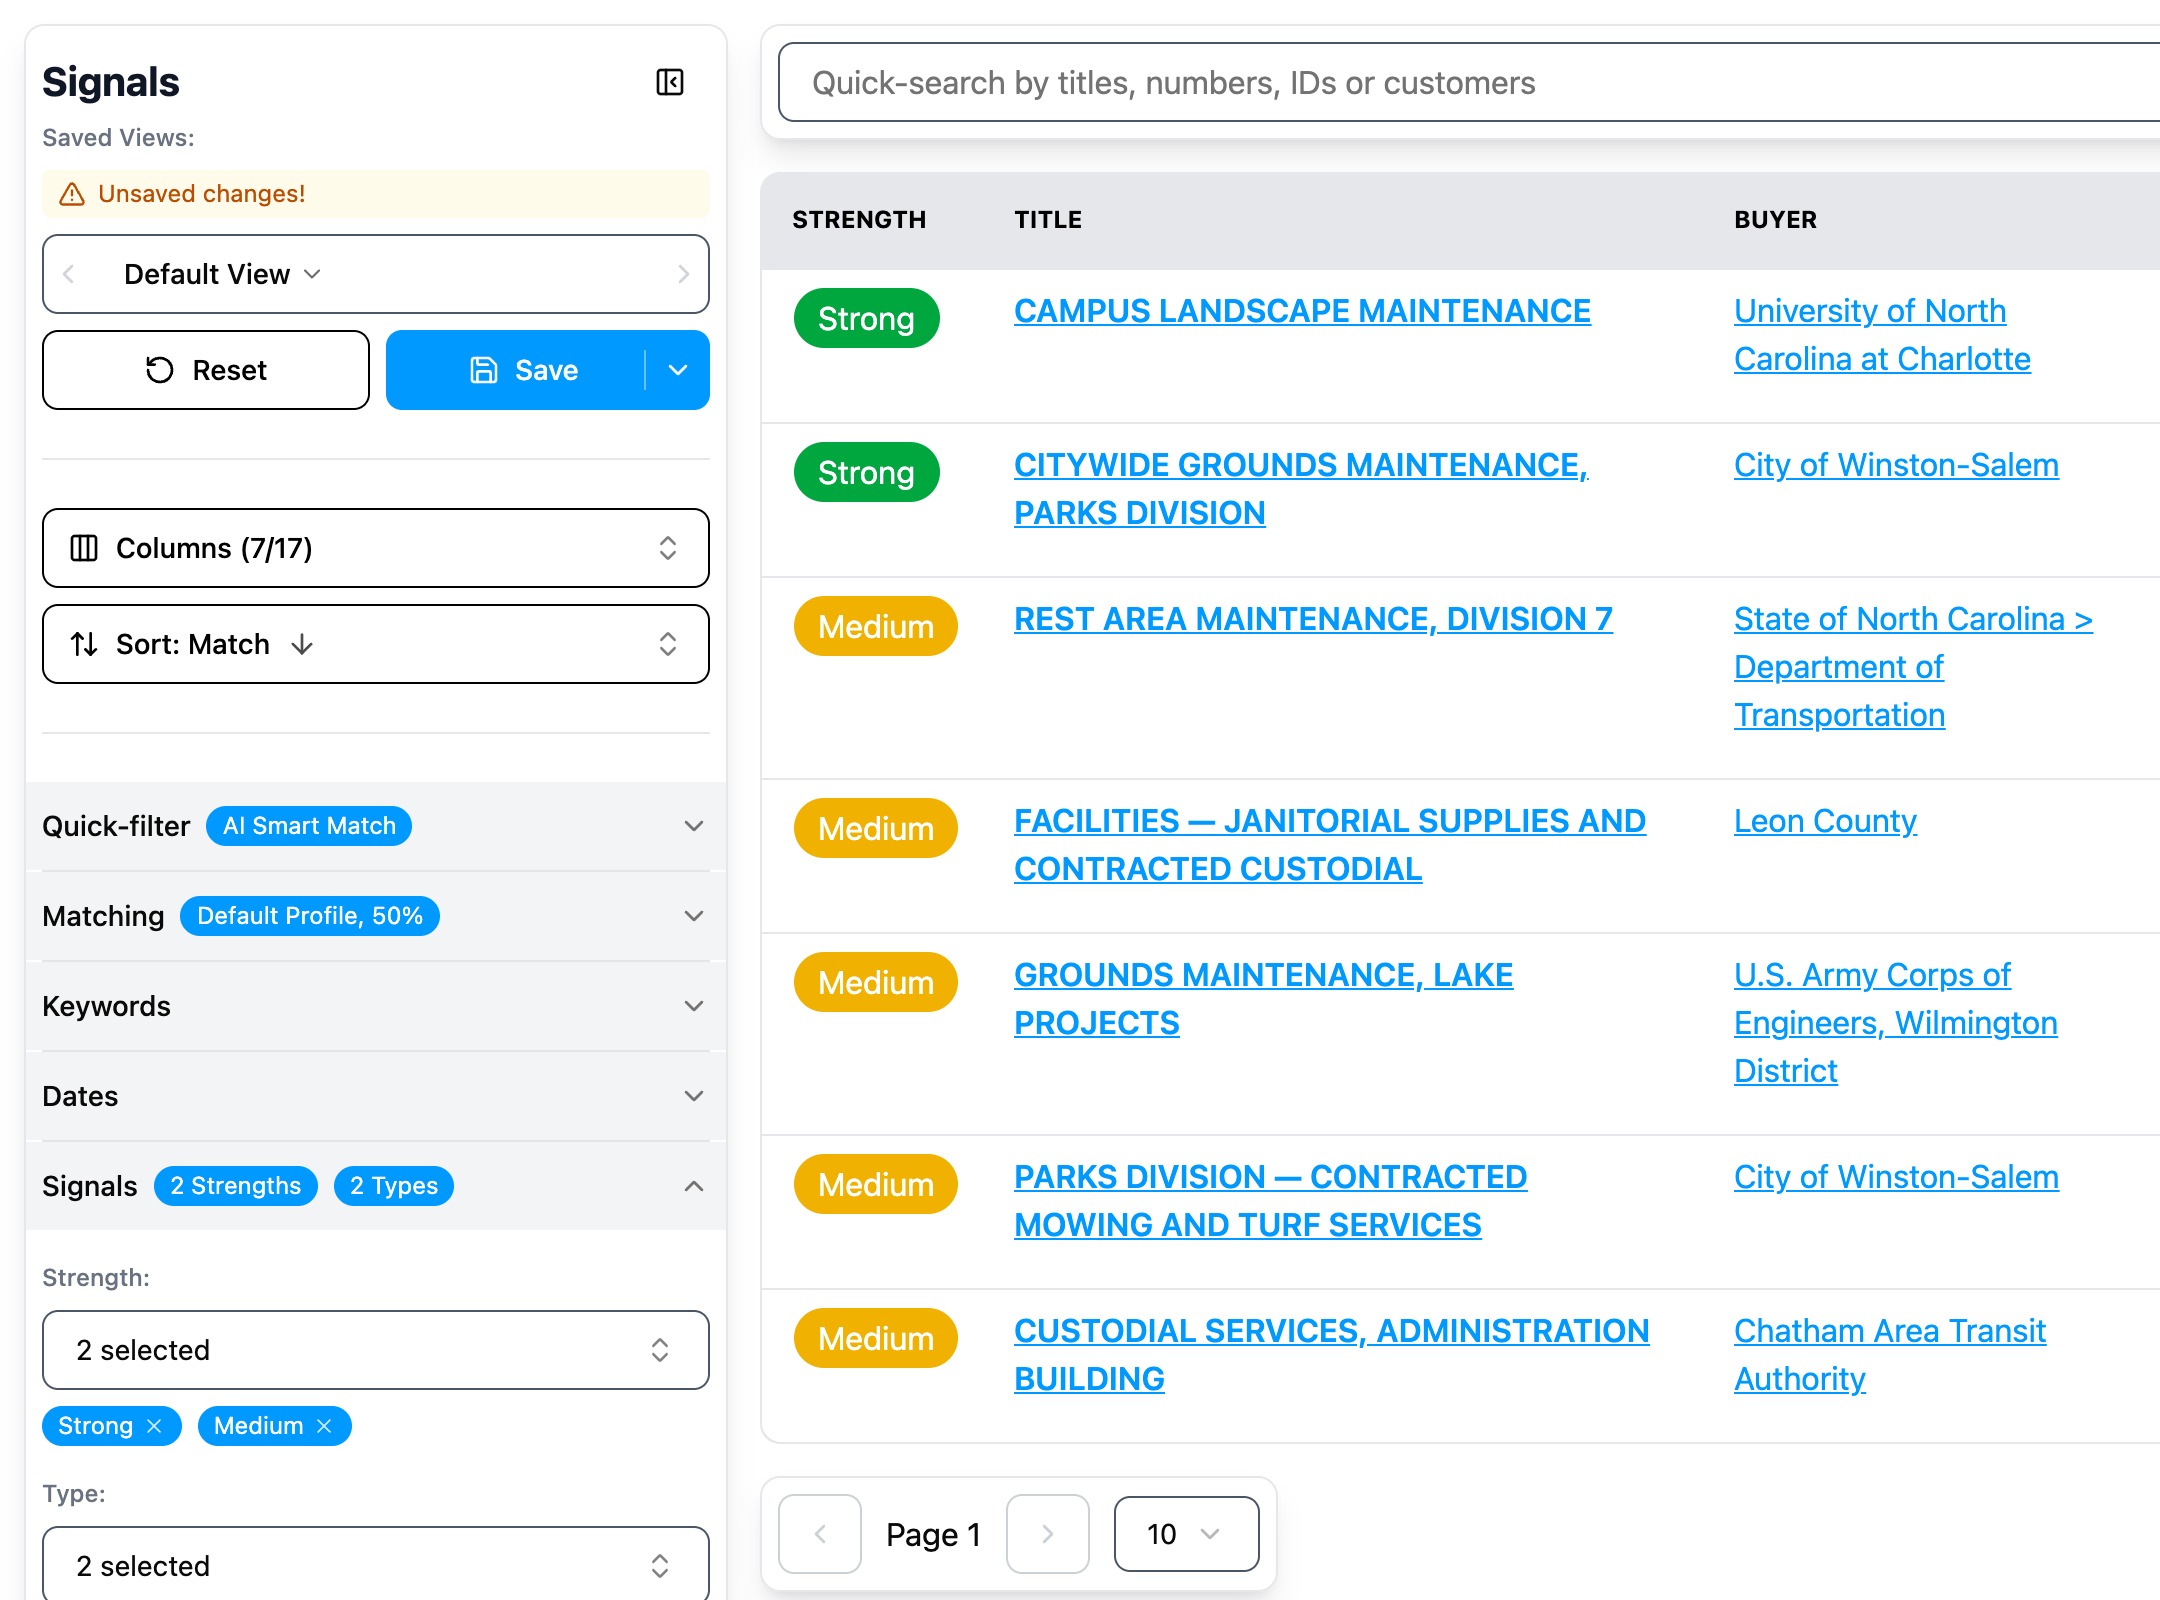The width and height of the screenshot is (2160, 1600).
Task: Click the Default Profile, 50% badge
Action: (x=310, y=916)
